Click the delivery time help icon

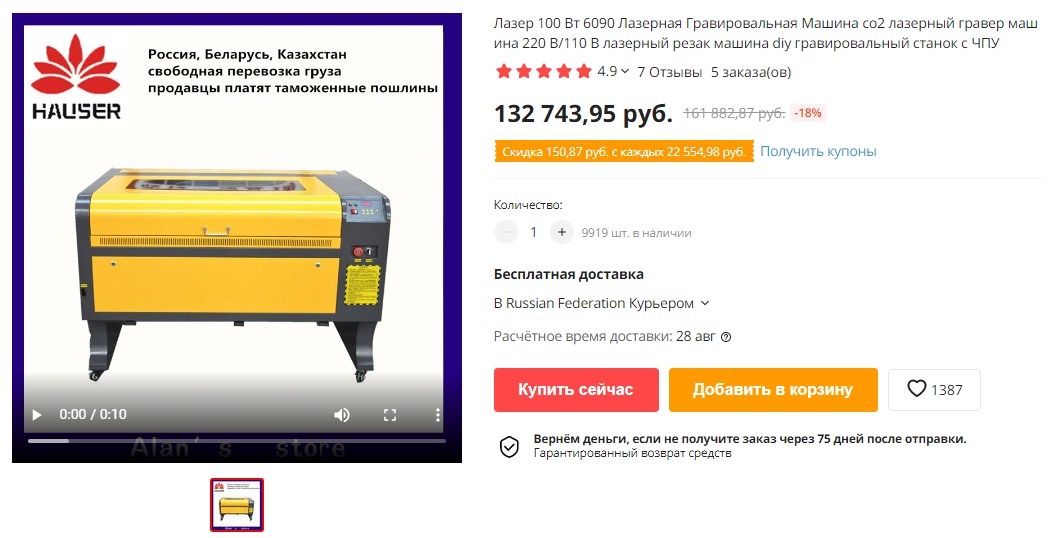pyautogui.click(x=726, y=337)
